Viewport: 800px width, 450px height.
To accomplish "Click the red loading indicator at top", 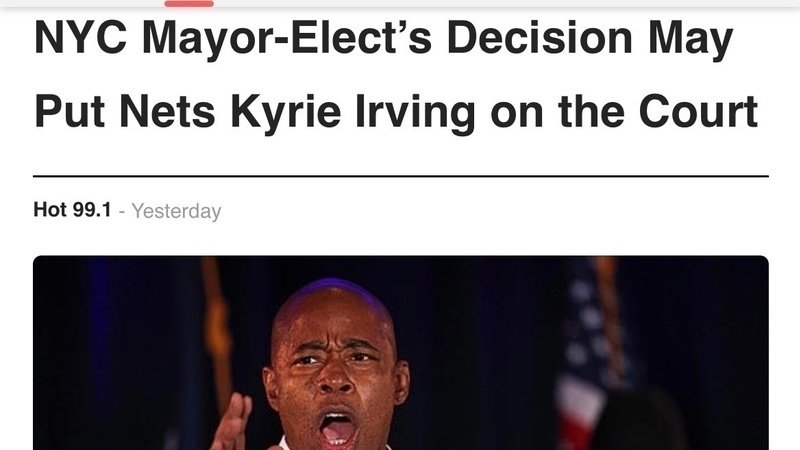I will [x=189, y=4].
